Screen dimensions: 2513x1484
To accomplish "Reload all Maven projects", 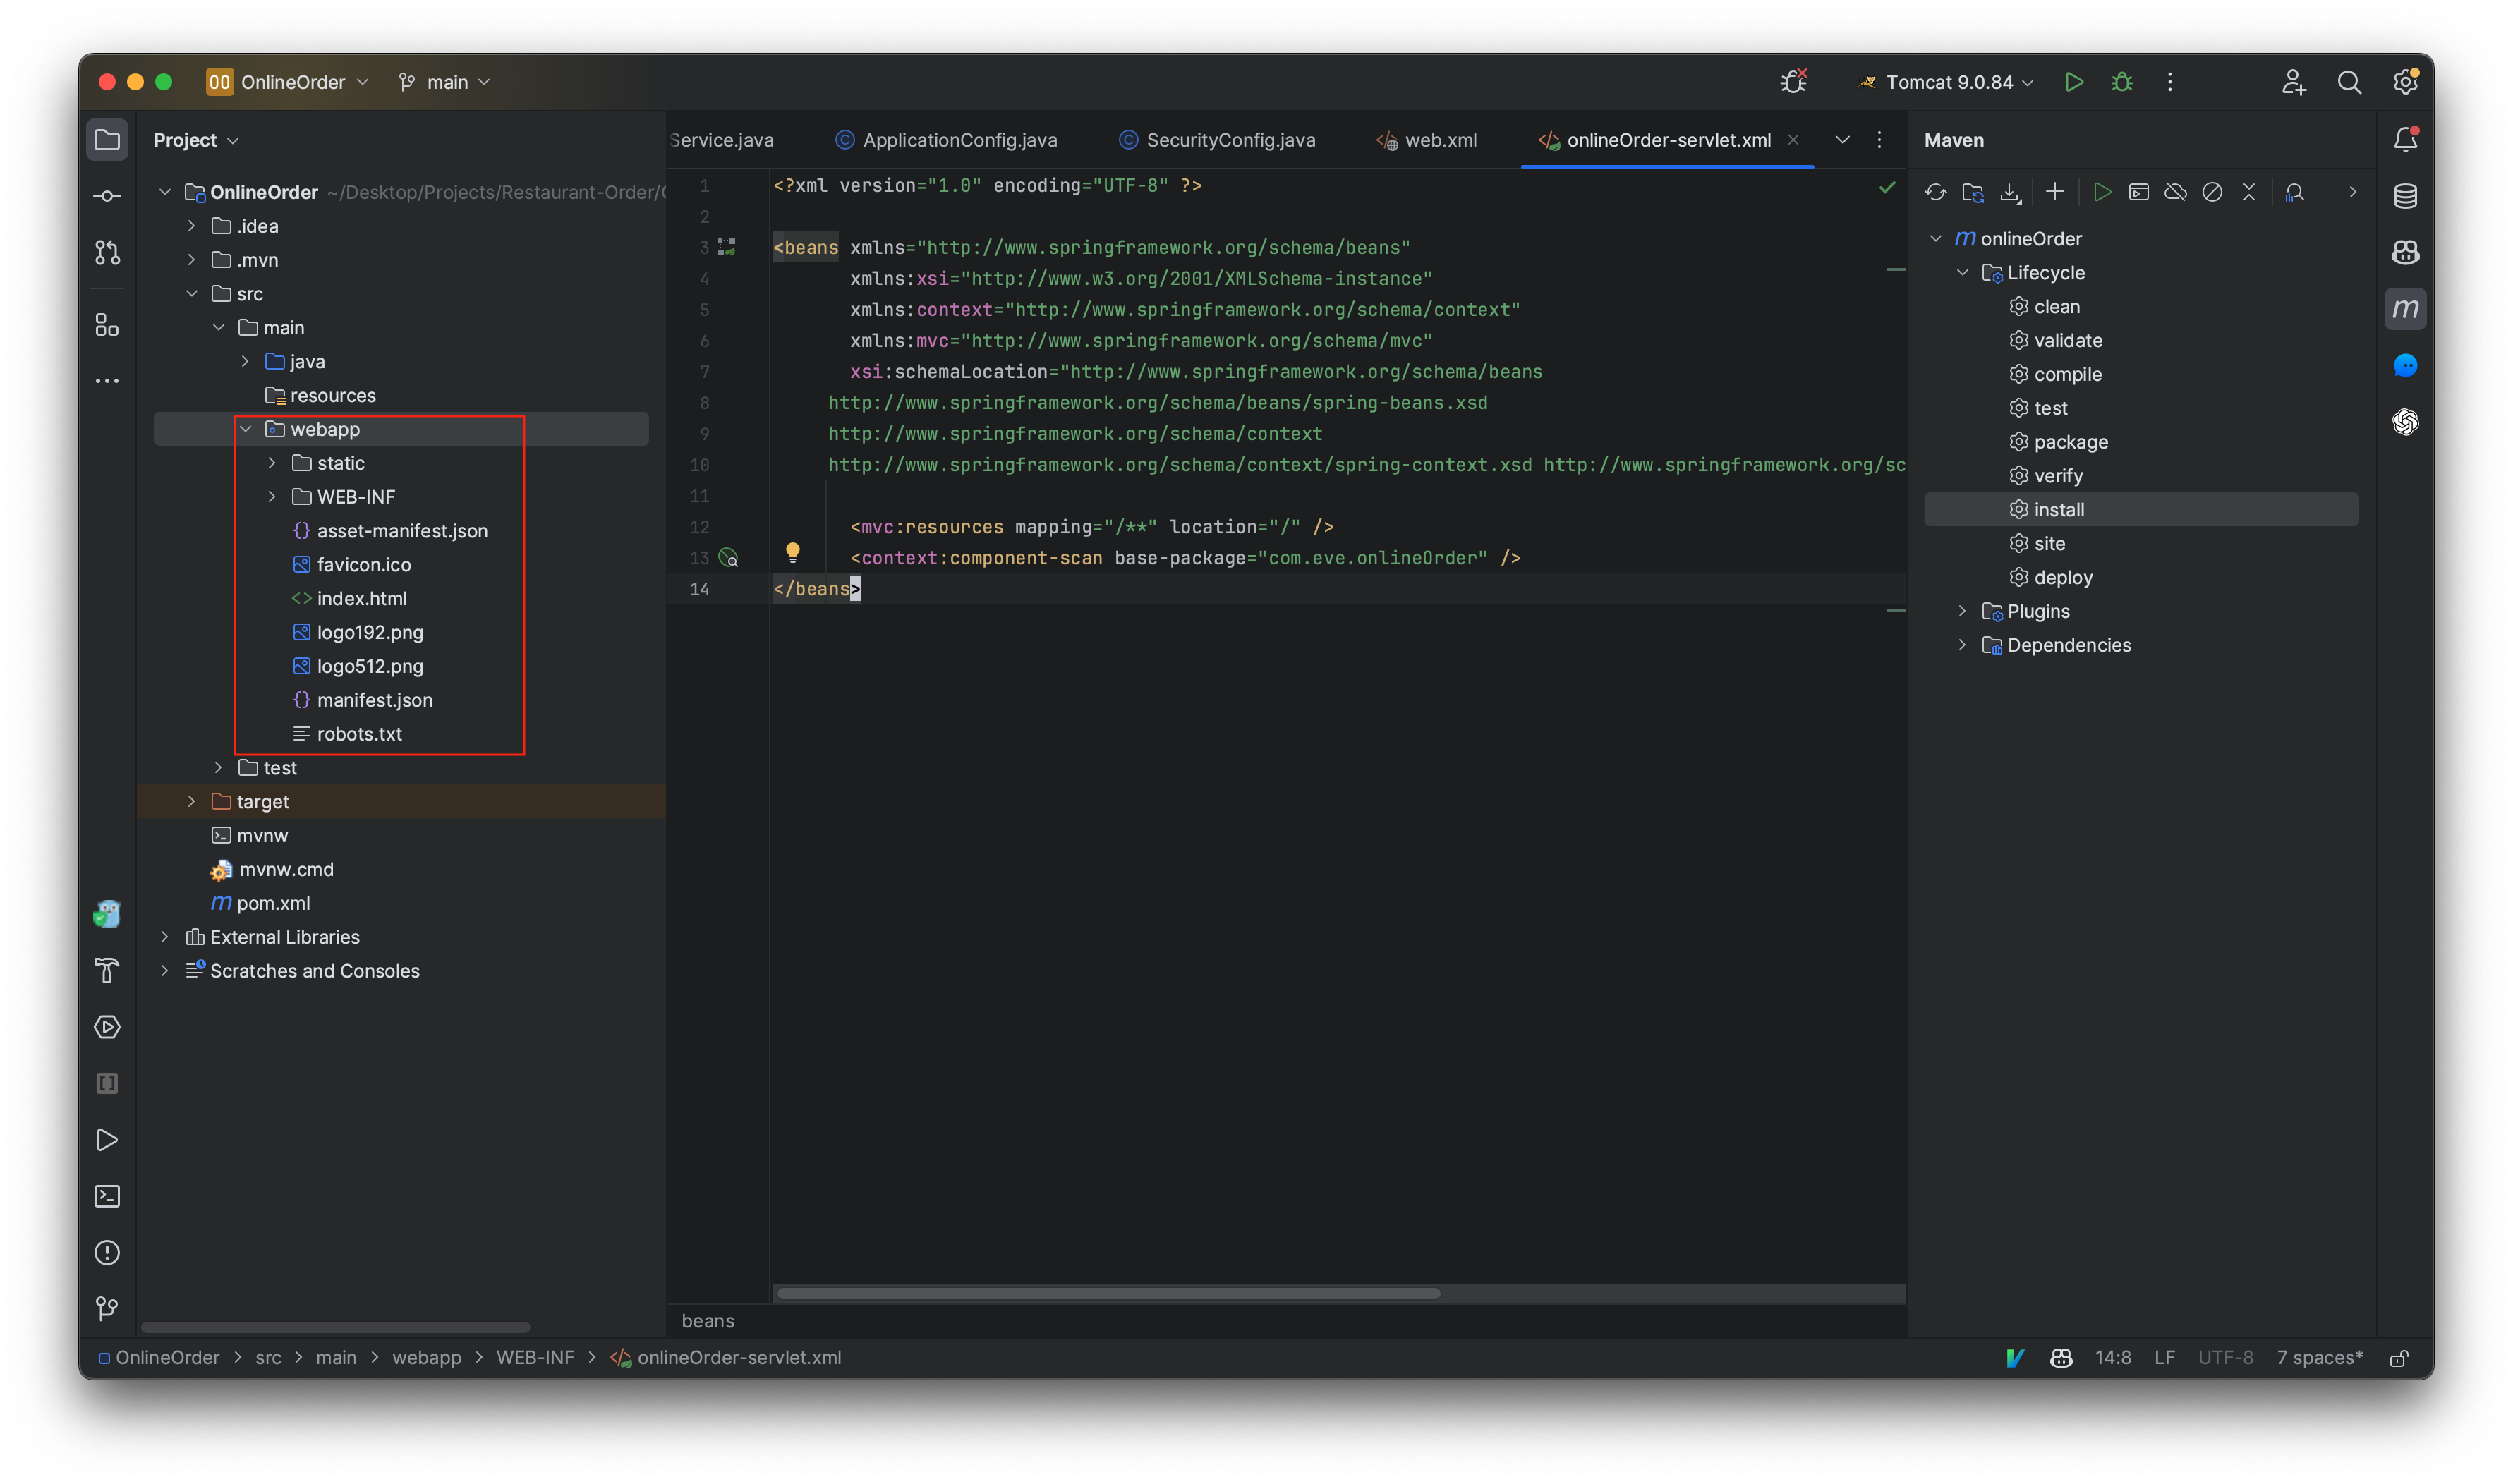I will [1937, 192].
